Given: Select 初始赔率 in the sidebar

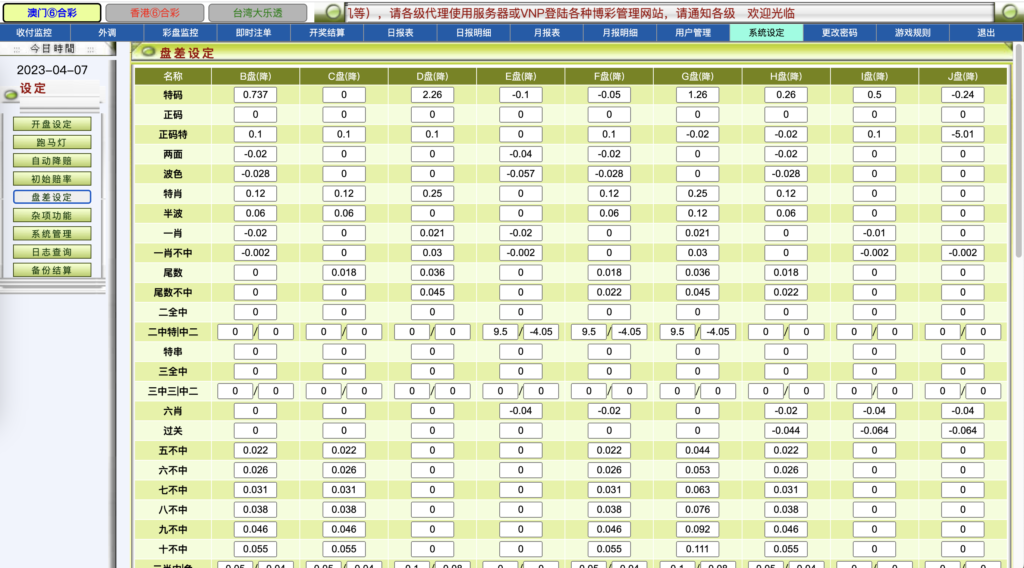Looking at the screenshot, I should (x=52, y=178).
